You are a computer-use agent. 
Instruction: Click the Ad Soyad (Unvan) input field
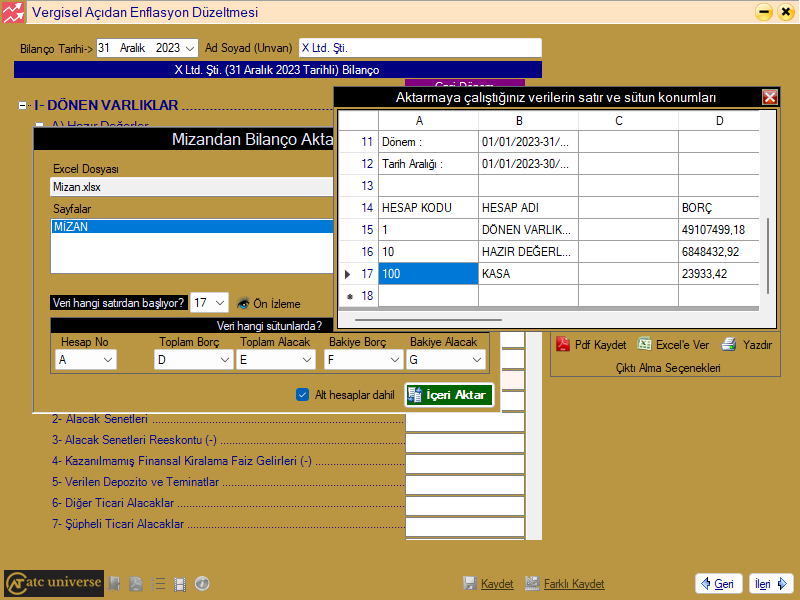[x=420, y=48]
